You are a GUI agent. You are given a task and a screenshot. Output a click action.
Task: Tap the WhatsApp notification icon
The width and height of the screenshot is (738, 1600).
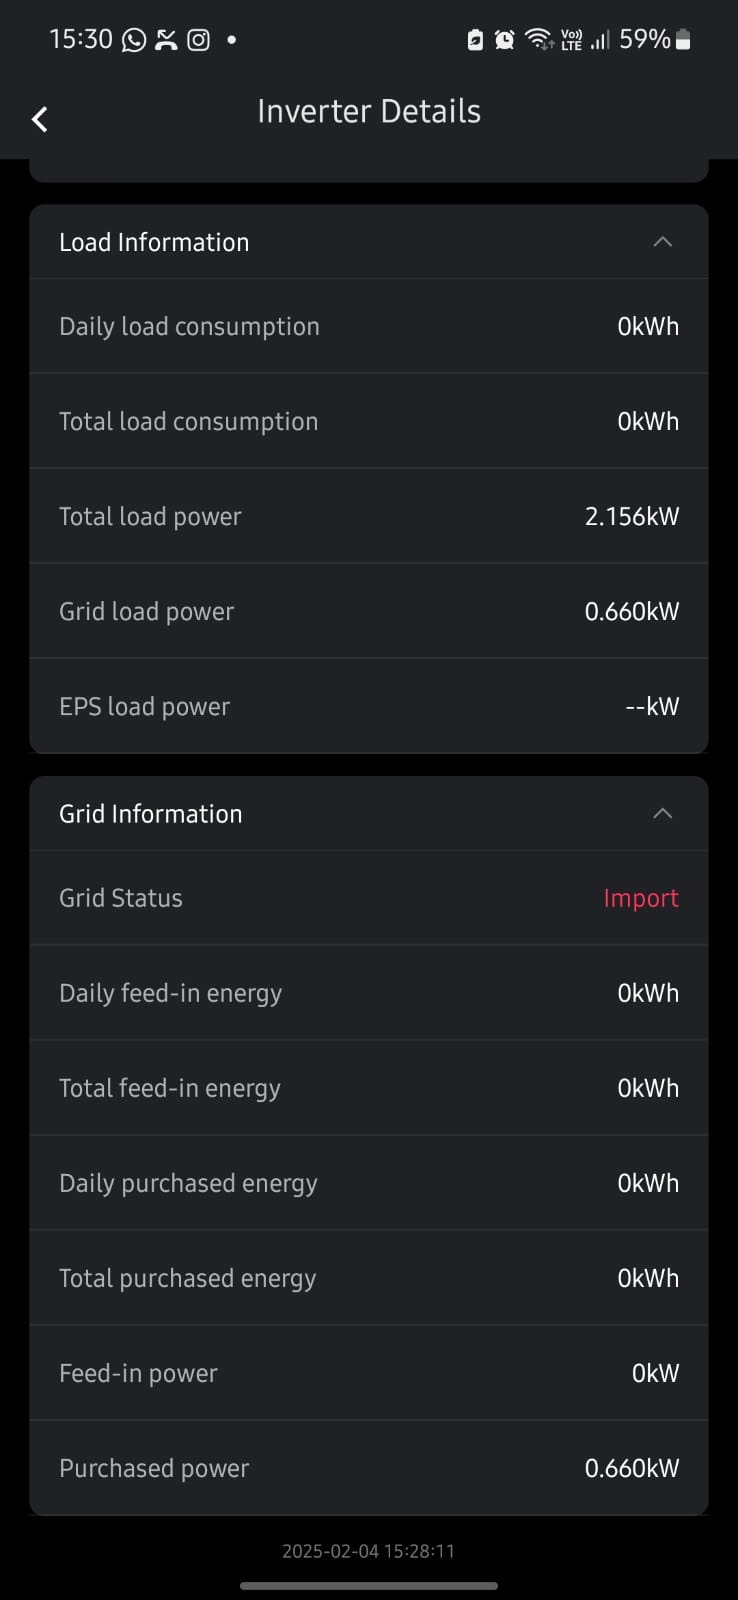(134, 40)
